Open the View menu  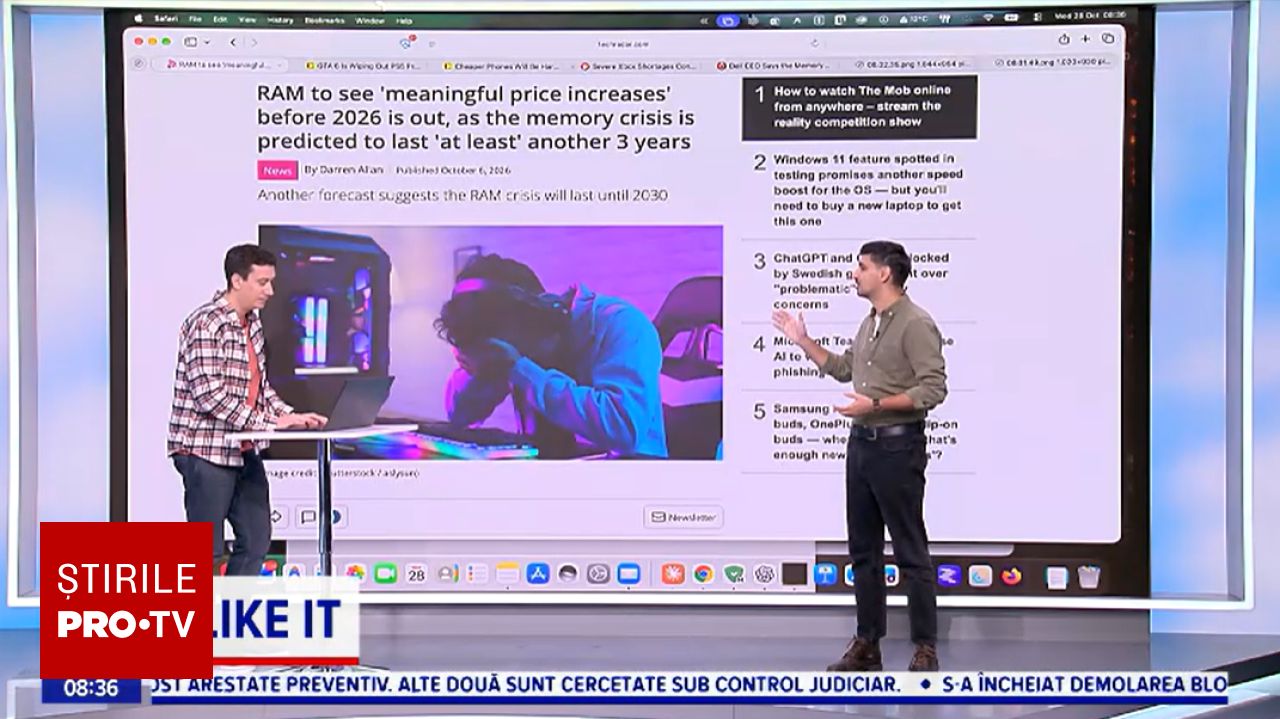pyautogui.click(x=246, y=19)
